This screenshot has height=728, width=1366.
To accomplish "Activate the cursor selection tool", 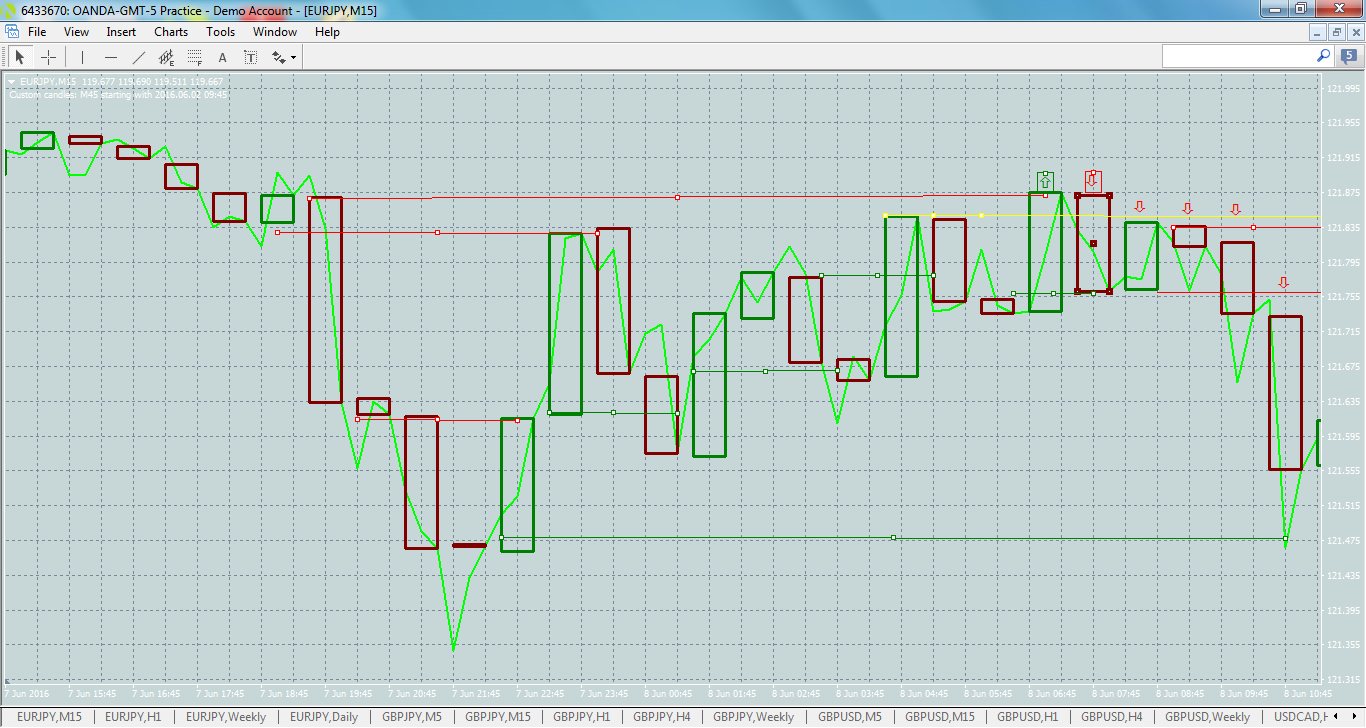I will (20, 57).
